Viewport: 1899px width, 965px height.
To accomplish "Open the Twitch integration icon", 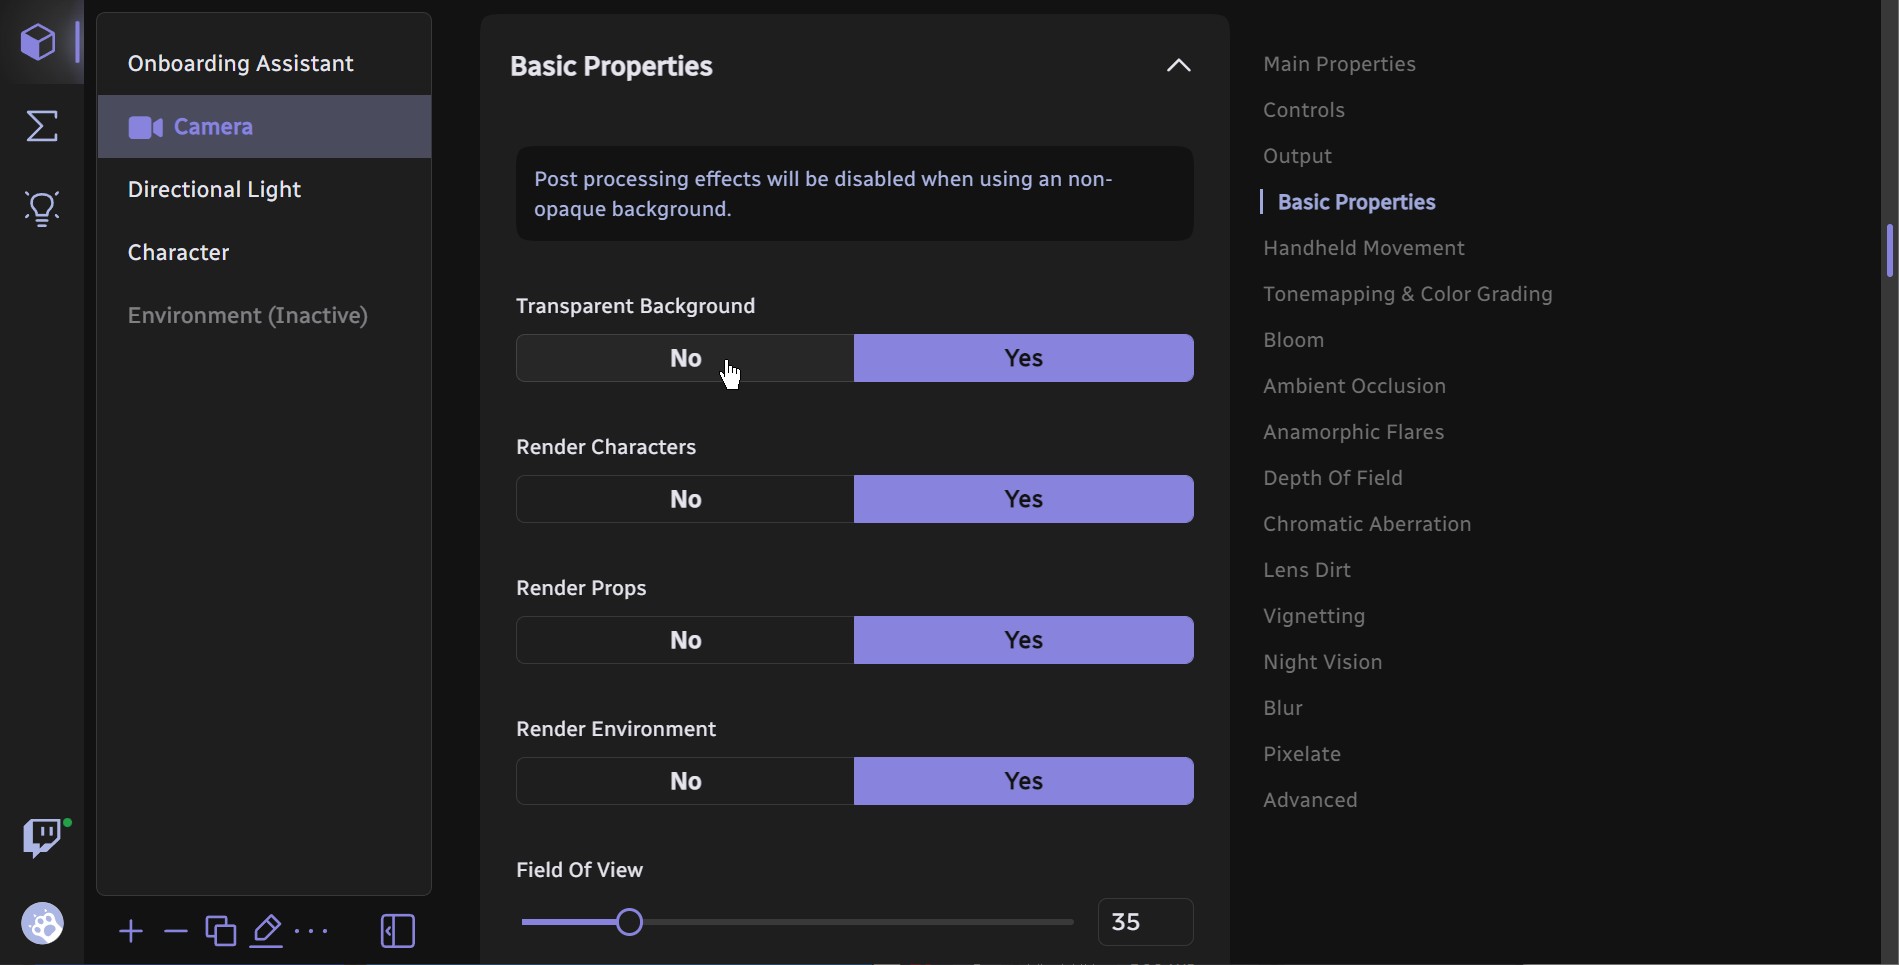I will [43, 837].
